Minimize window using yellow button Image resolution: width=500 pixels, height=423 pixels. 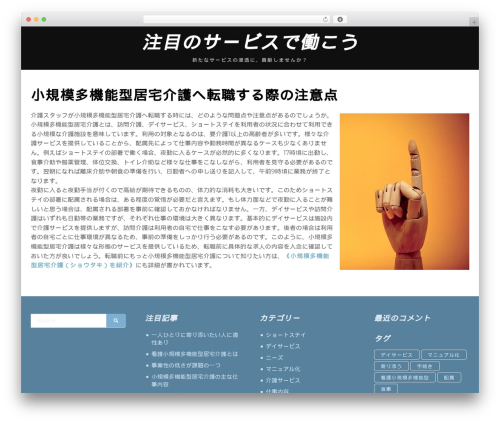click(36, 19)
